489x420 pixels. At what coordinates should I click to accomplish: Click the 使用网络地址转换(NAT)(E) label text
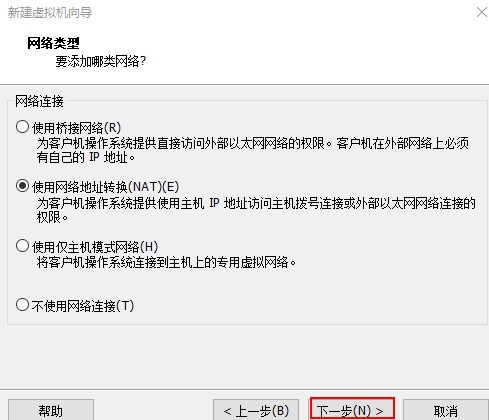coord(105,187)
